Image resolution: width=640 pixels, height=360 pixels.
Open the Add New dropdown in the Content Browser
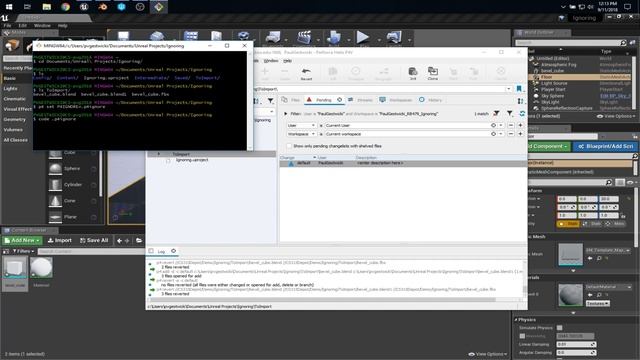tap(22, 240)
